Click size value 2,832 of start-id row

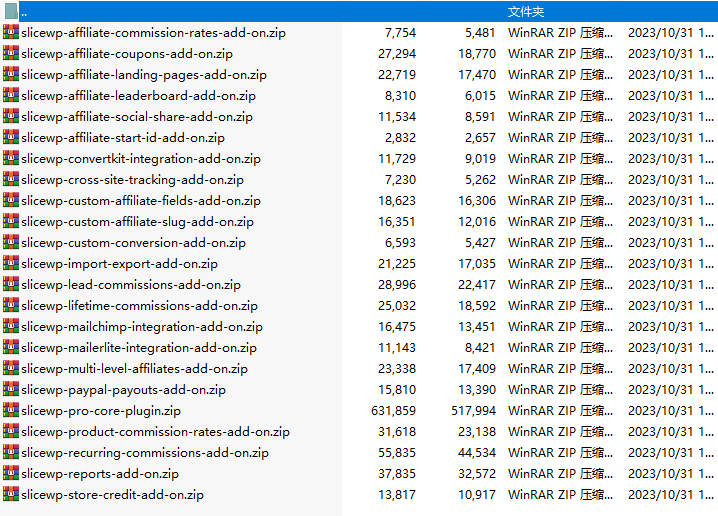click(400, 138)
